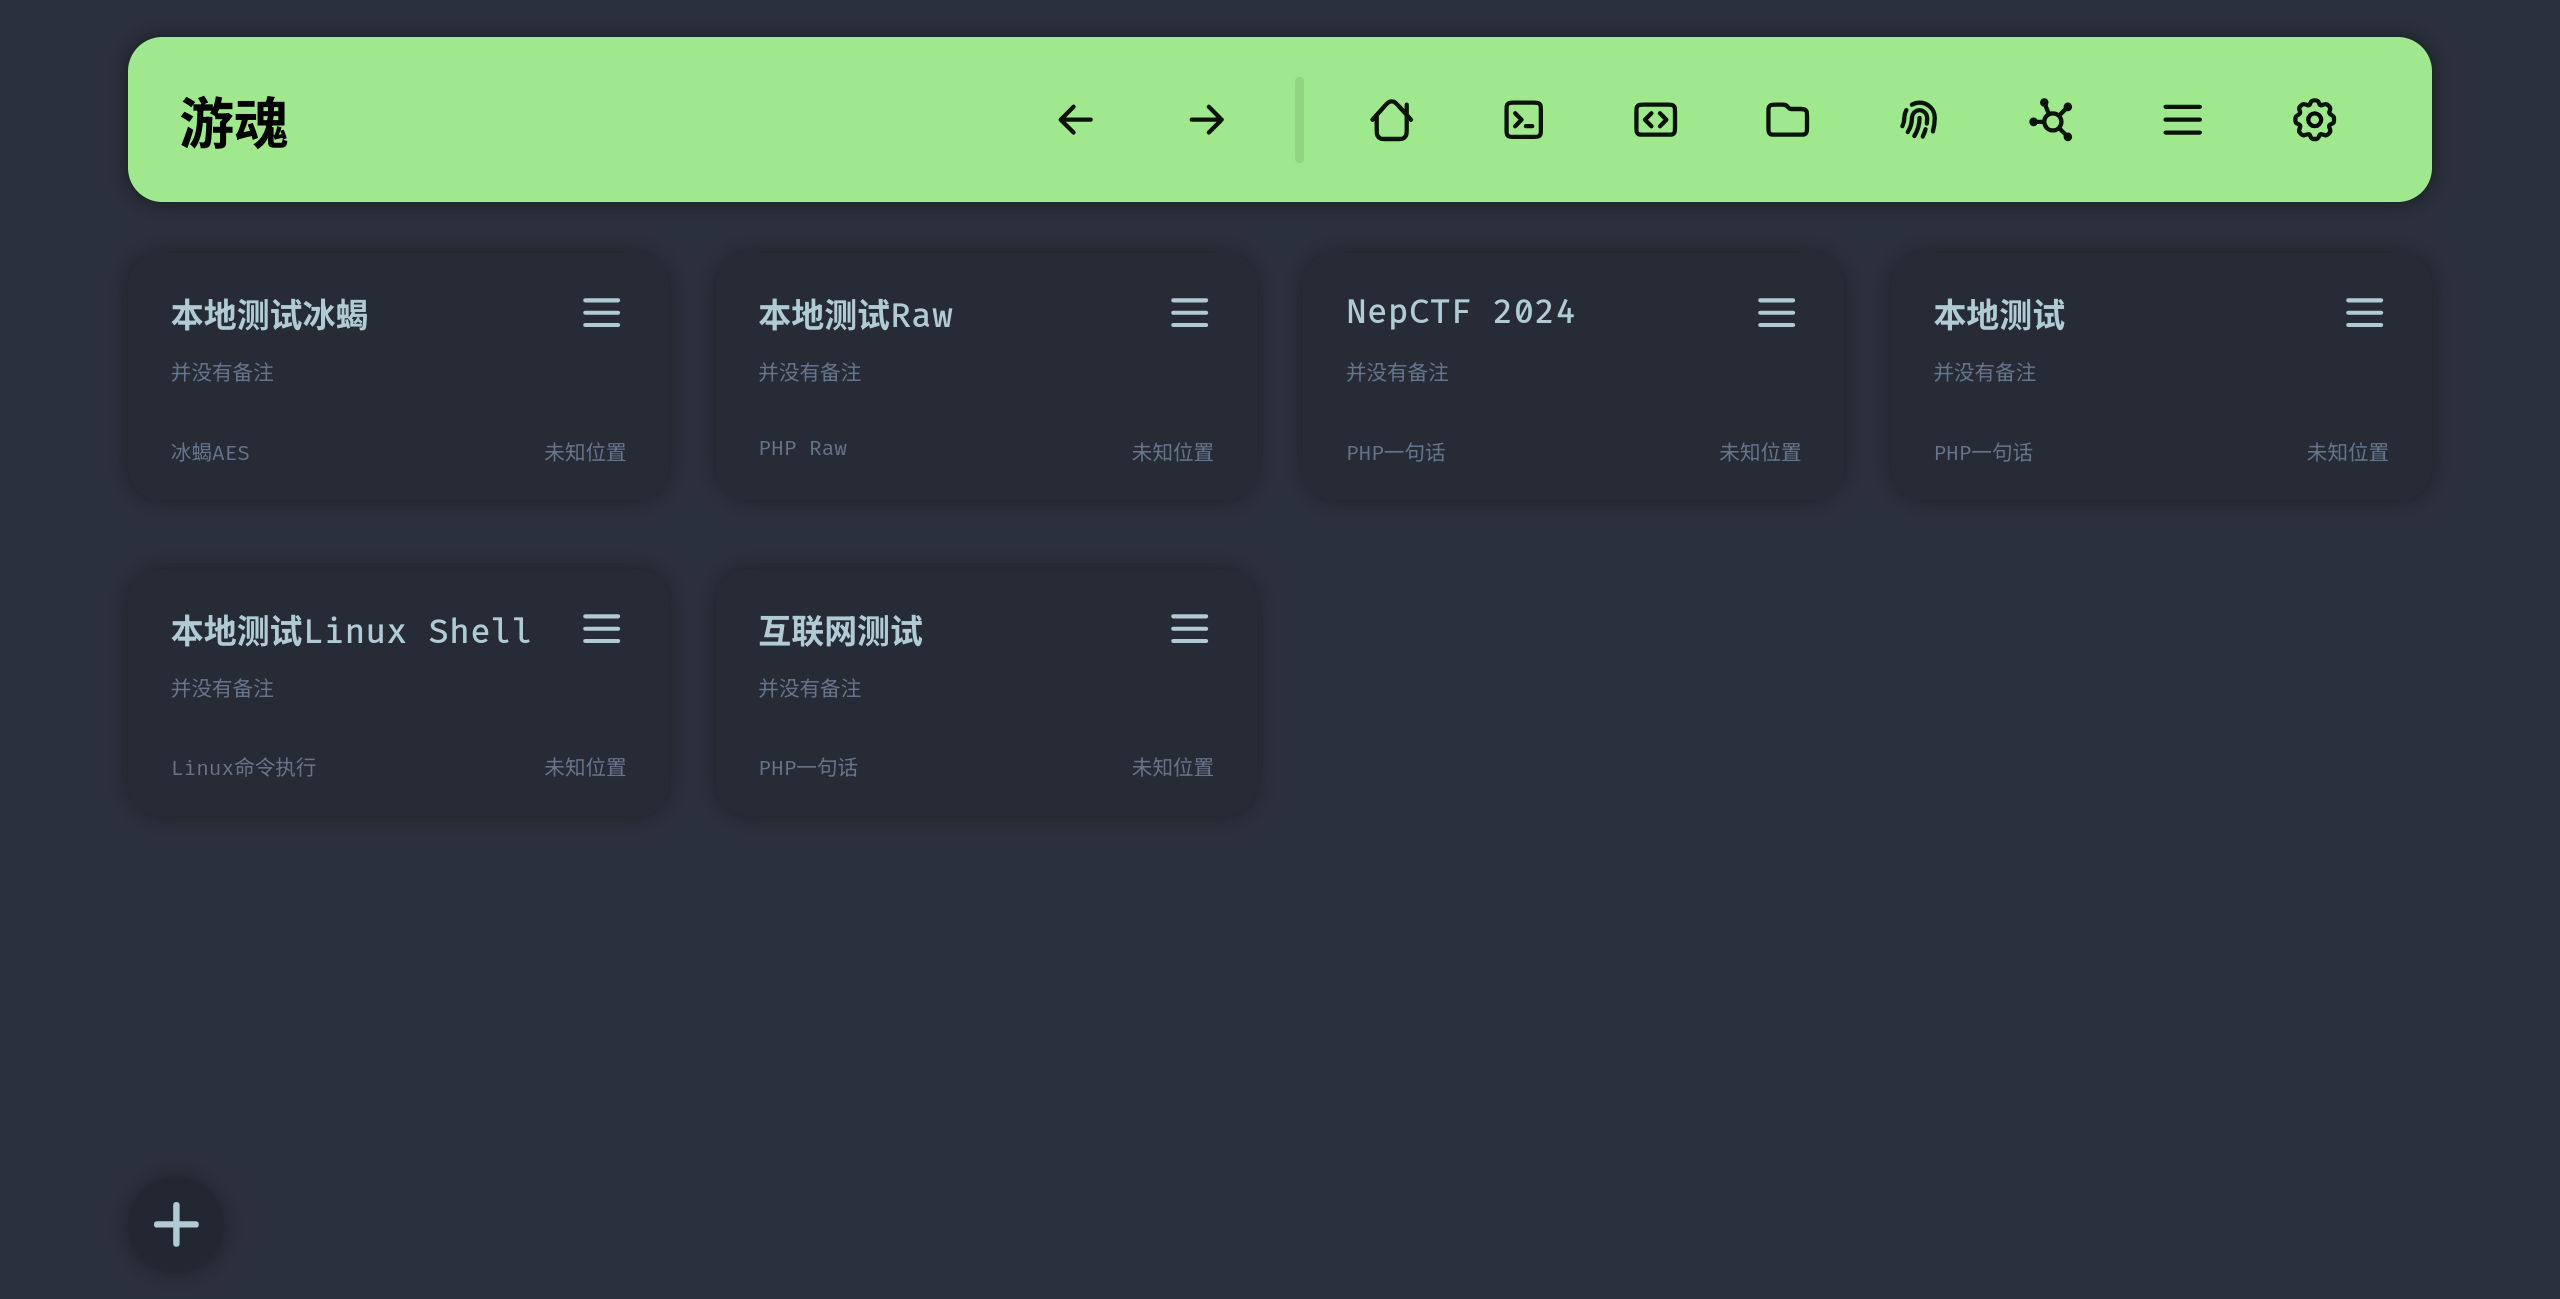Open the terminal icon in the toolbar
The width and height of the screenshot is (2560, 1299).
[x=1523, y=120]
